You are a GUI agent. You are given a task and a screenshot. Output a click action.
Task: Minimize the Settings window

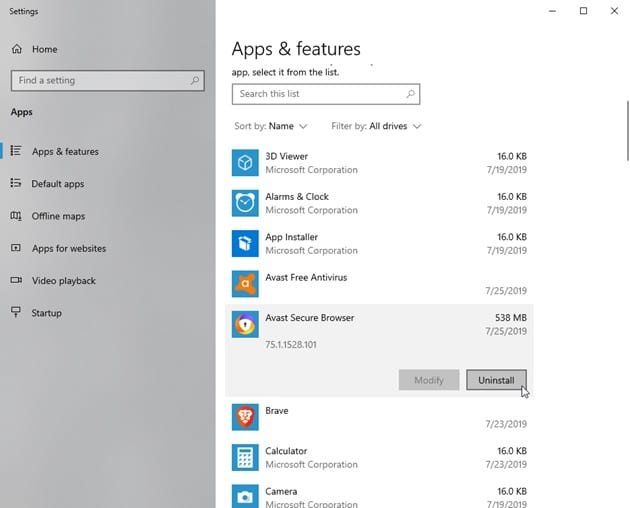tap(552, 11)
